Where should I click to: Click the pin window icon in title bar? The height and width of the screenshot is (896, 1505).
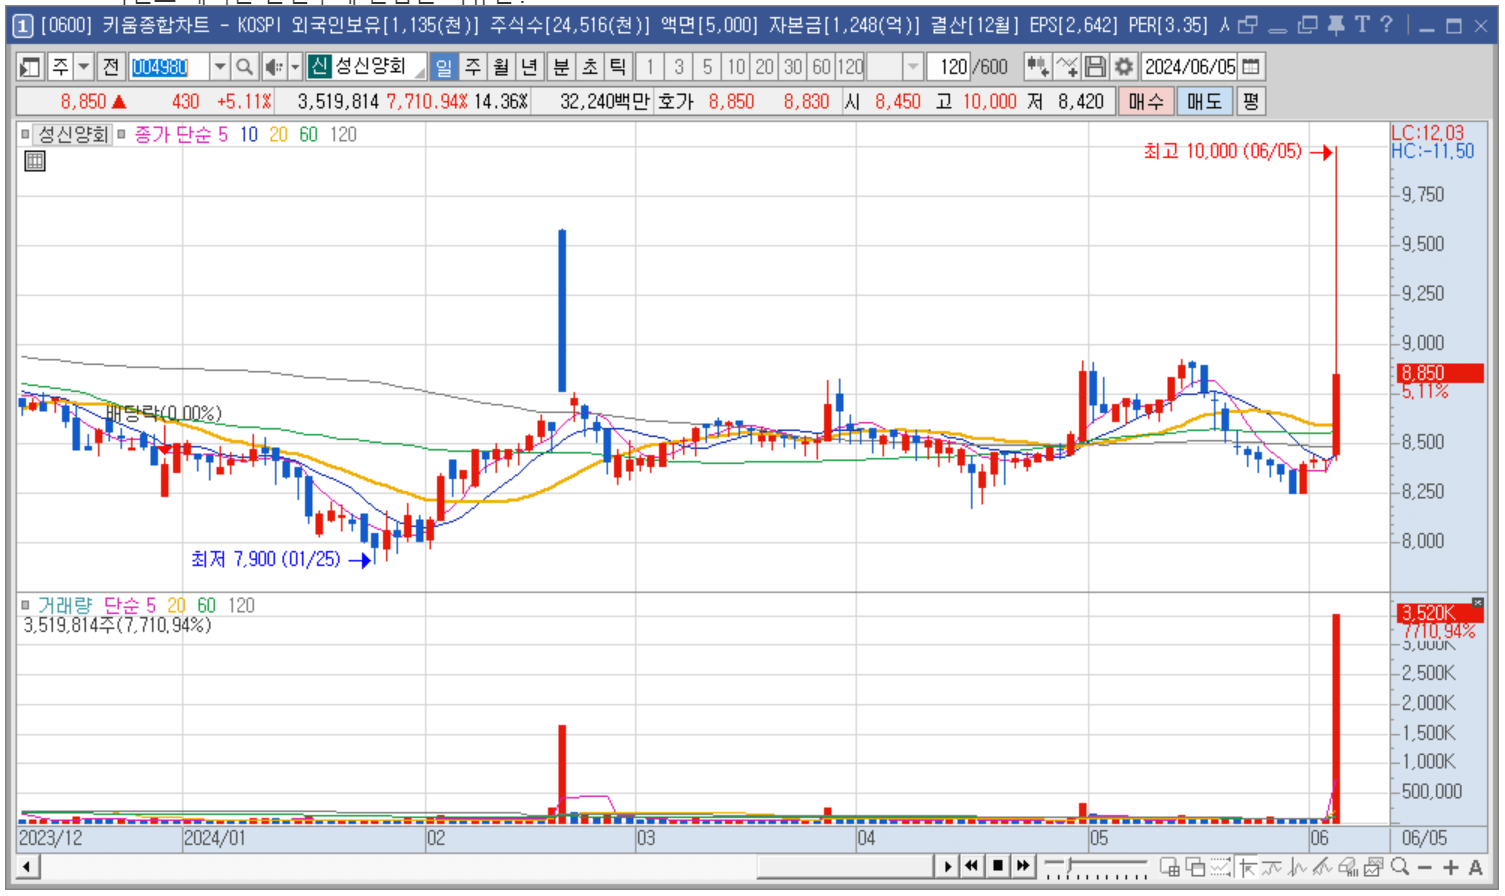tap(1336, 25)
